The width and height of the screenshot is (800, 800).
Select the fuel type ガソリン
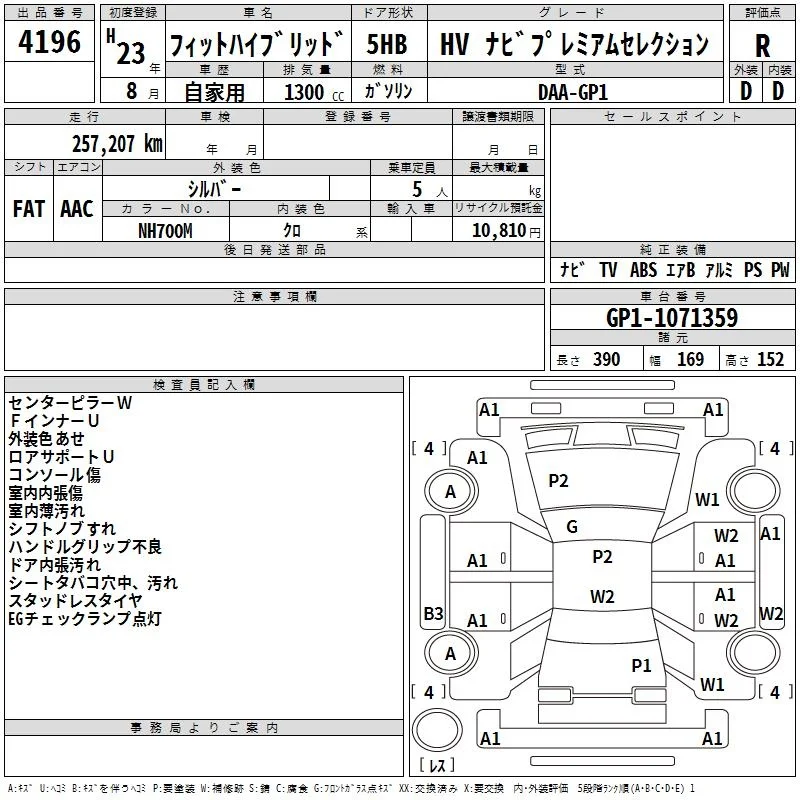coord(388,91)
